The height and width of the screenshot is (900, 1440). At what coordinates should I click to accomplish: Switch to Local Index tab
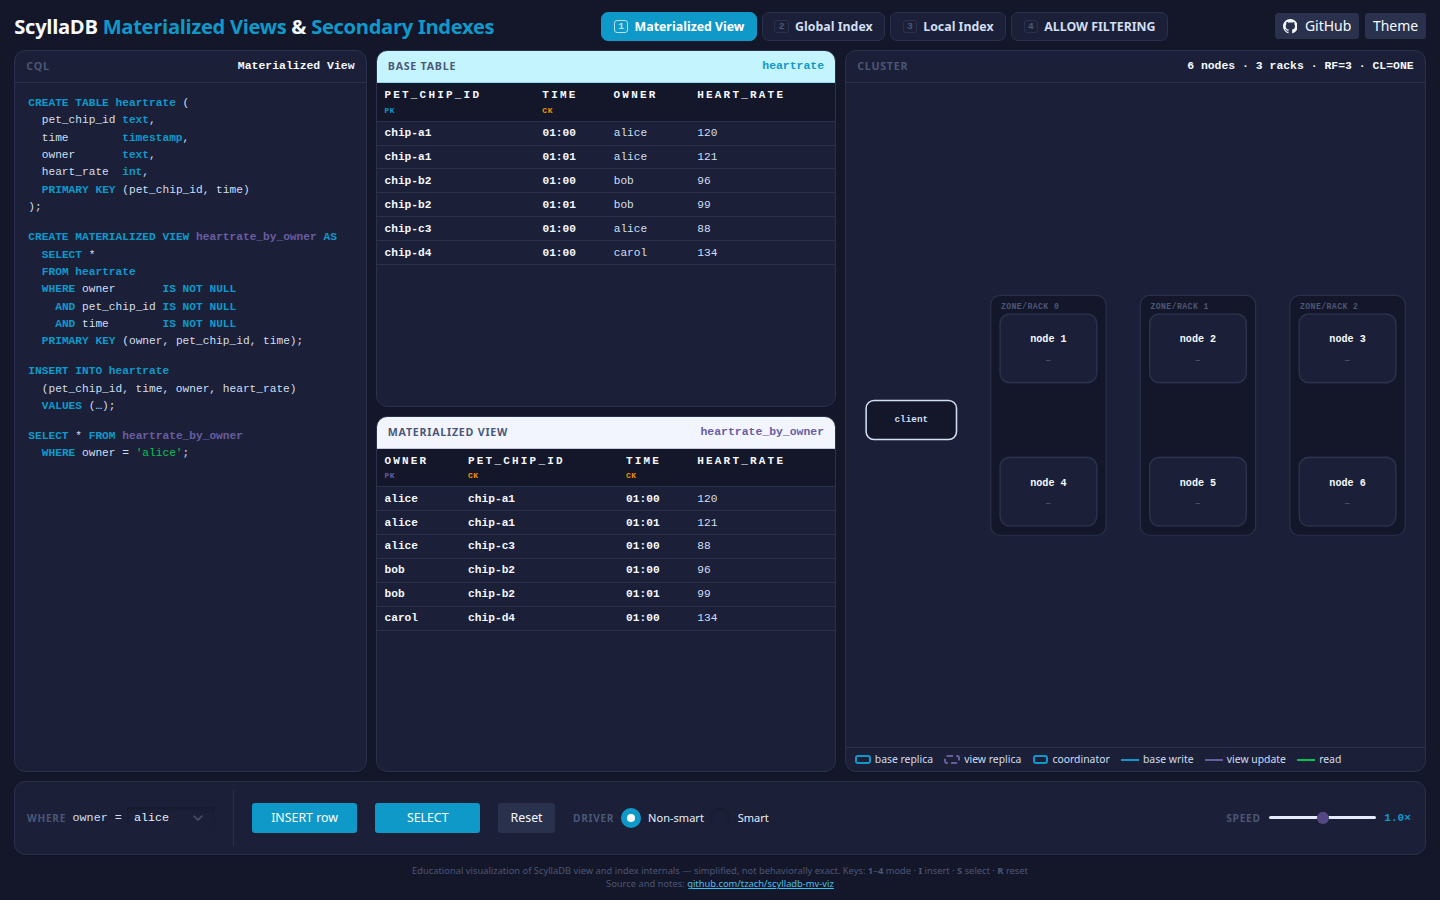(x=948, y=27)
